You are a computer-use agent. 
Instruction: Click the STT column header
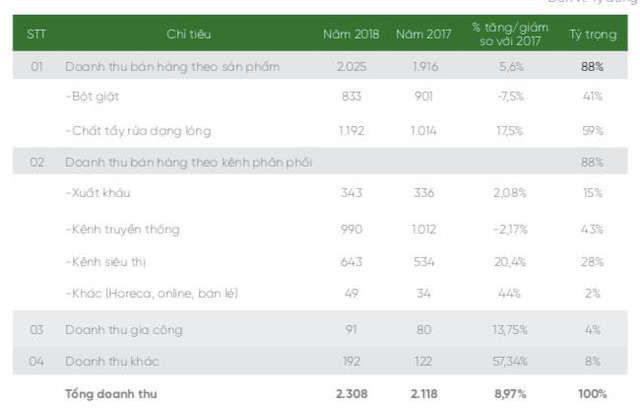37,35
